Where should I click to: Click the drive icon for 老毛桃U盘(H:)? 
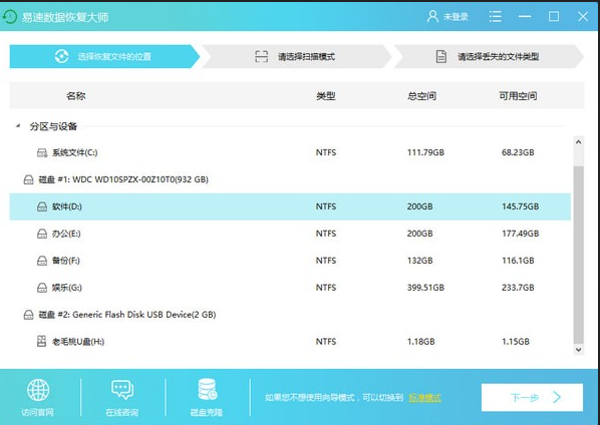[x=42, y=342]
